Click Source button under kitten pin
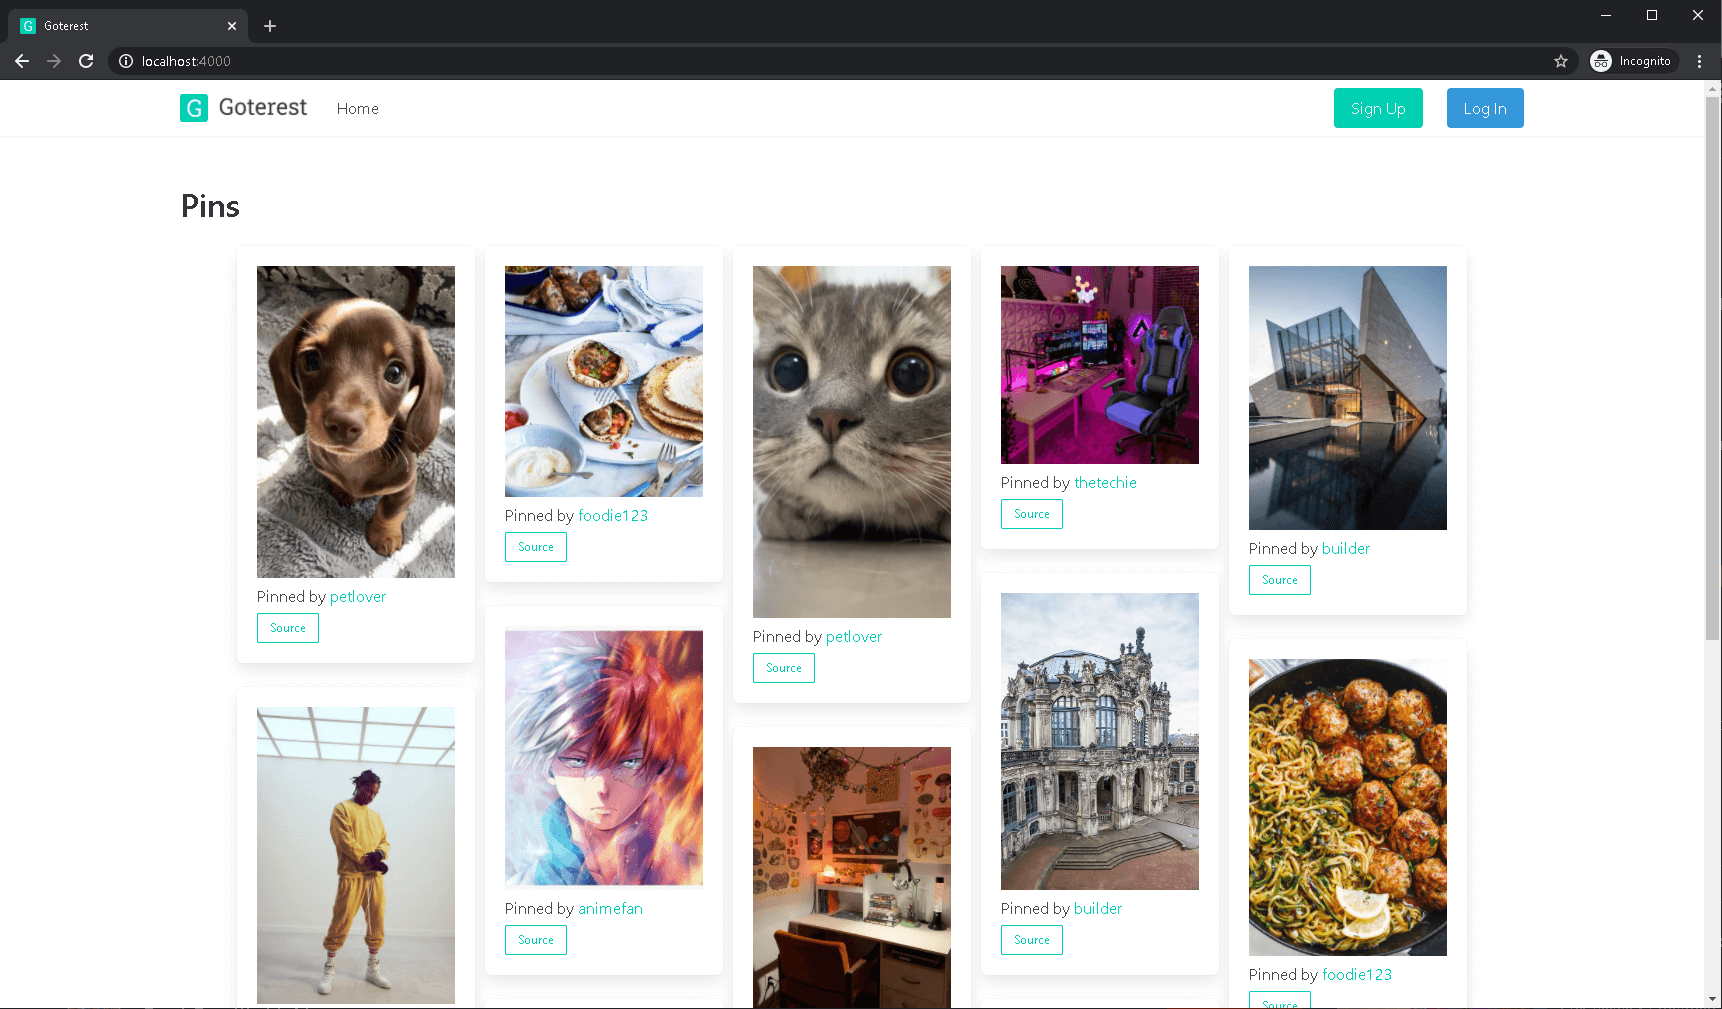Viewport: 1722px width, 1009px height. click(784, 668)
